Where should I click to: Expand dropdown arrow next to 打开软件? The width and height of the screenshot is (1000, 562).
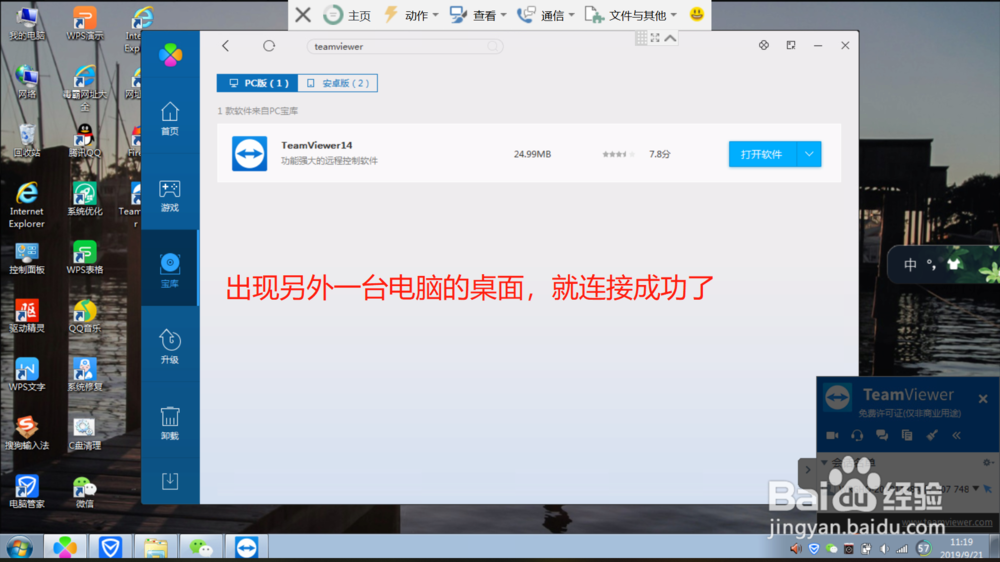(809, 154)
